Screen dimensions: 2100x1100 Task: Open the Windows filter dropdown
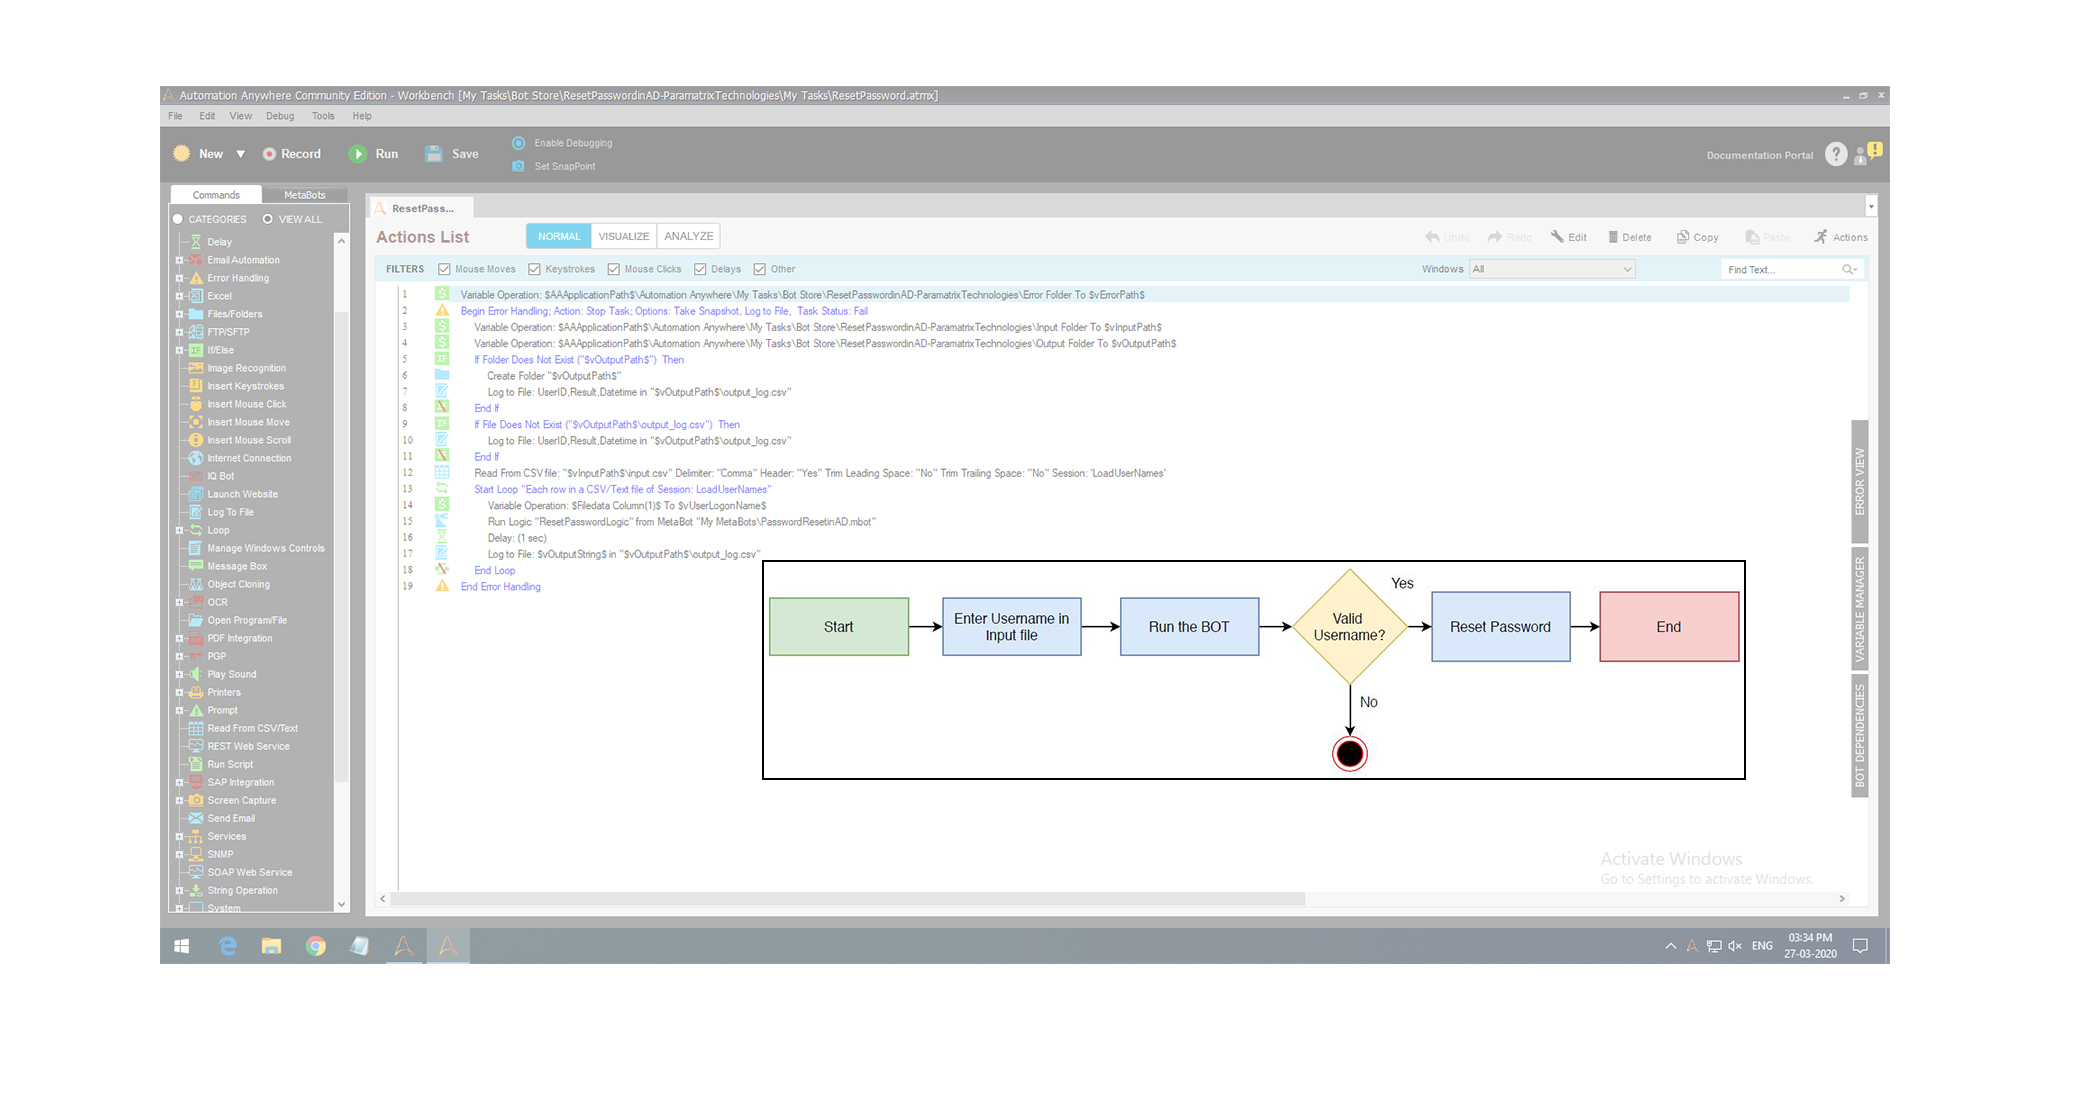[x=1552, y=269]
